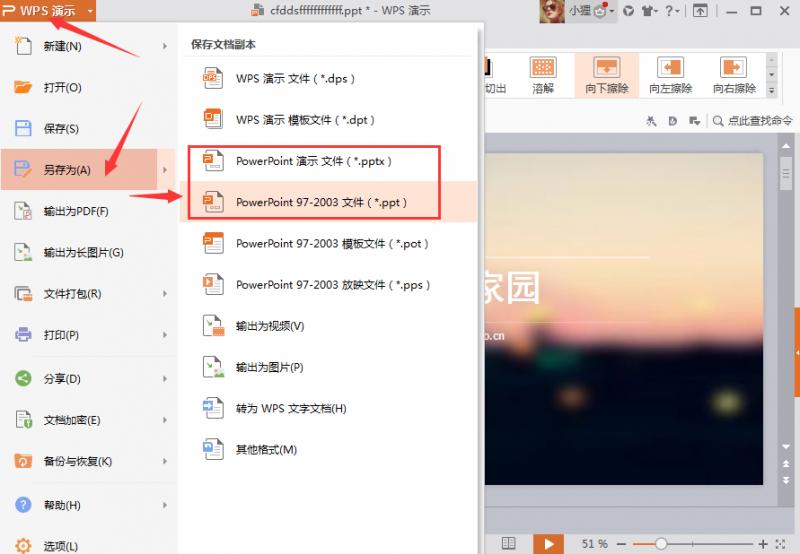Viewport: 800px width, 554px height.
Task: Click the 文档加密 lock document icon
Action: (x=23, y=419)
